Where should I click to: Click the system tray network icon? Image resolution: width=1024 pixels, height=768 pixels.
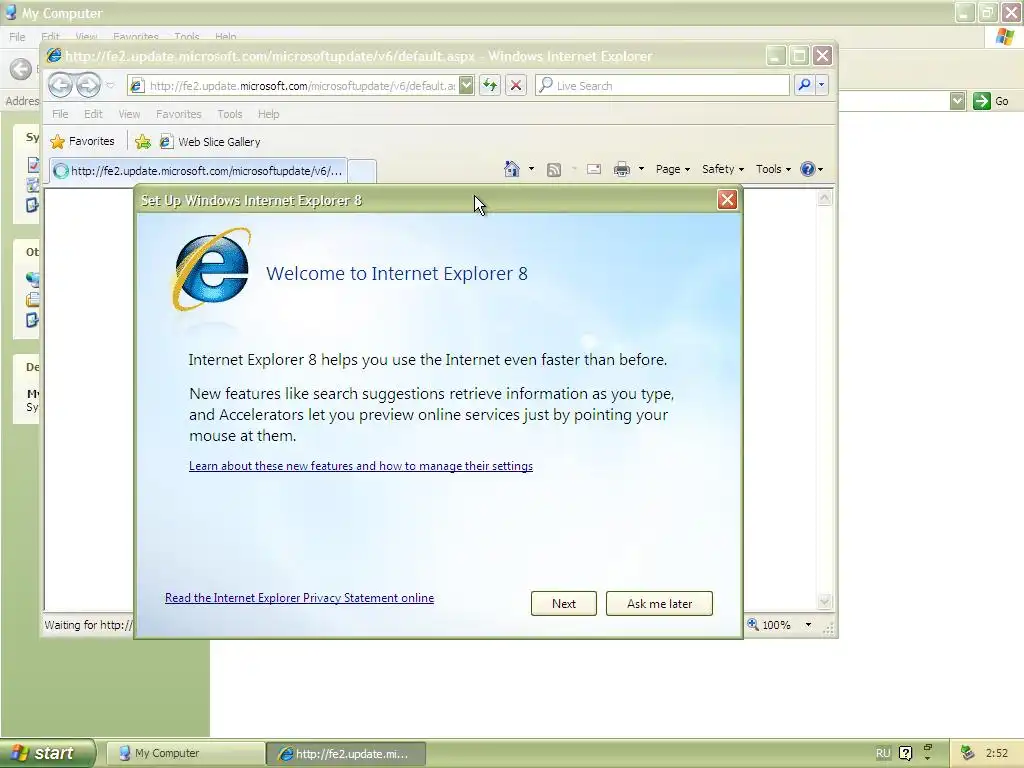pyautogui.click(x=967, y=753)
